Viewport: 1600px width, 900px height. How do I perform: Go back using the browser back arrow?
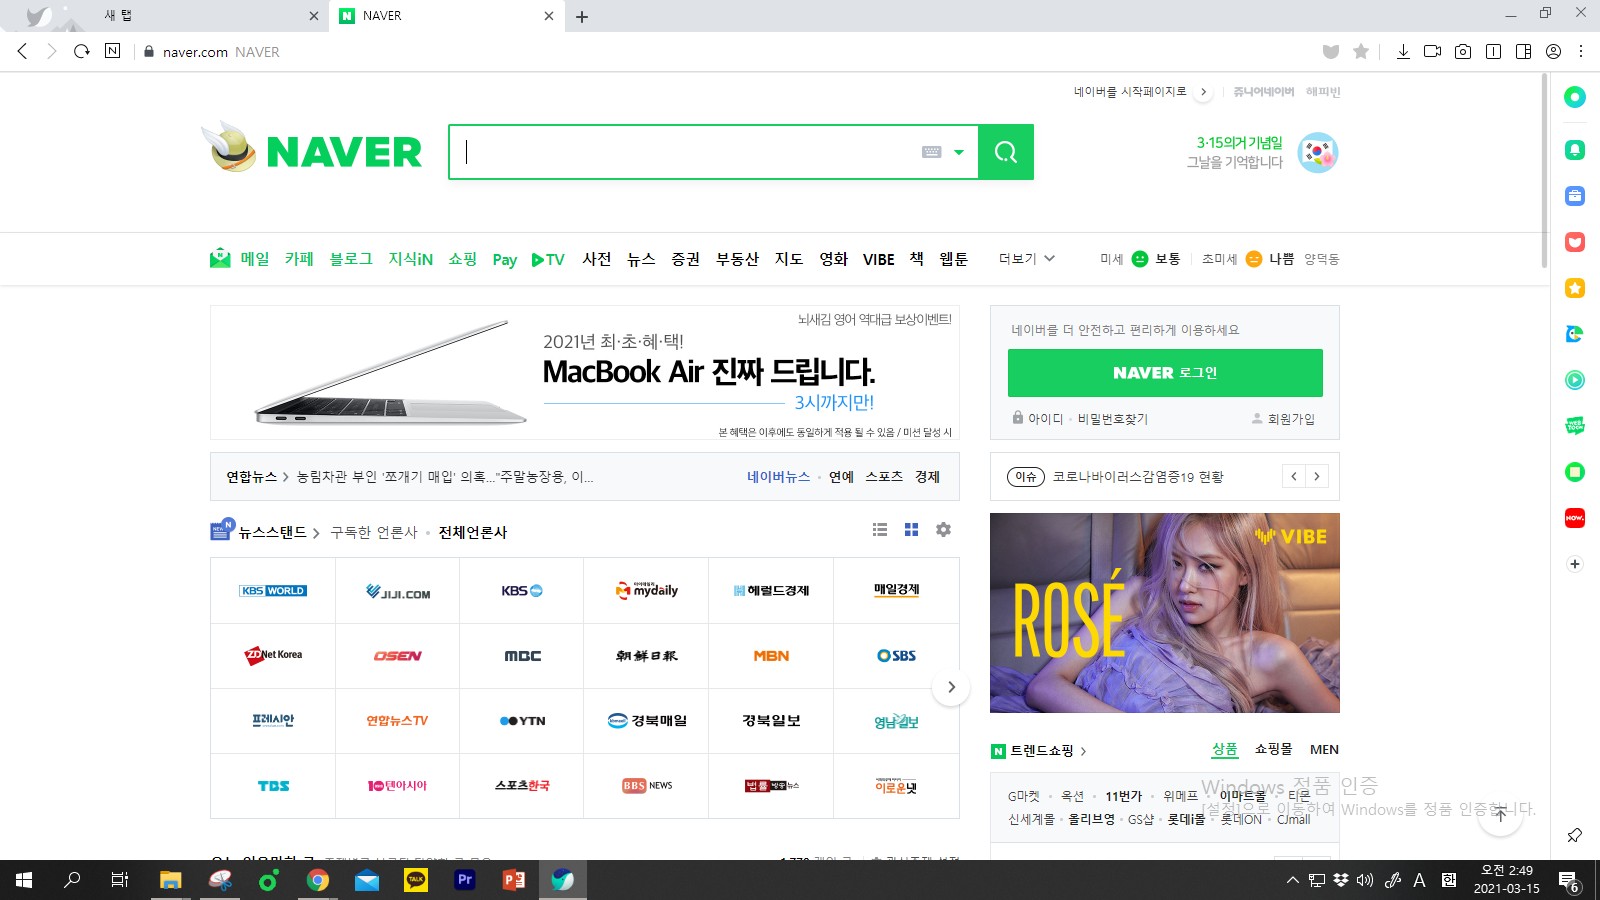click(x=22, y=51)
